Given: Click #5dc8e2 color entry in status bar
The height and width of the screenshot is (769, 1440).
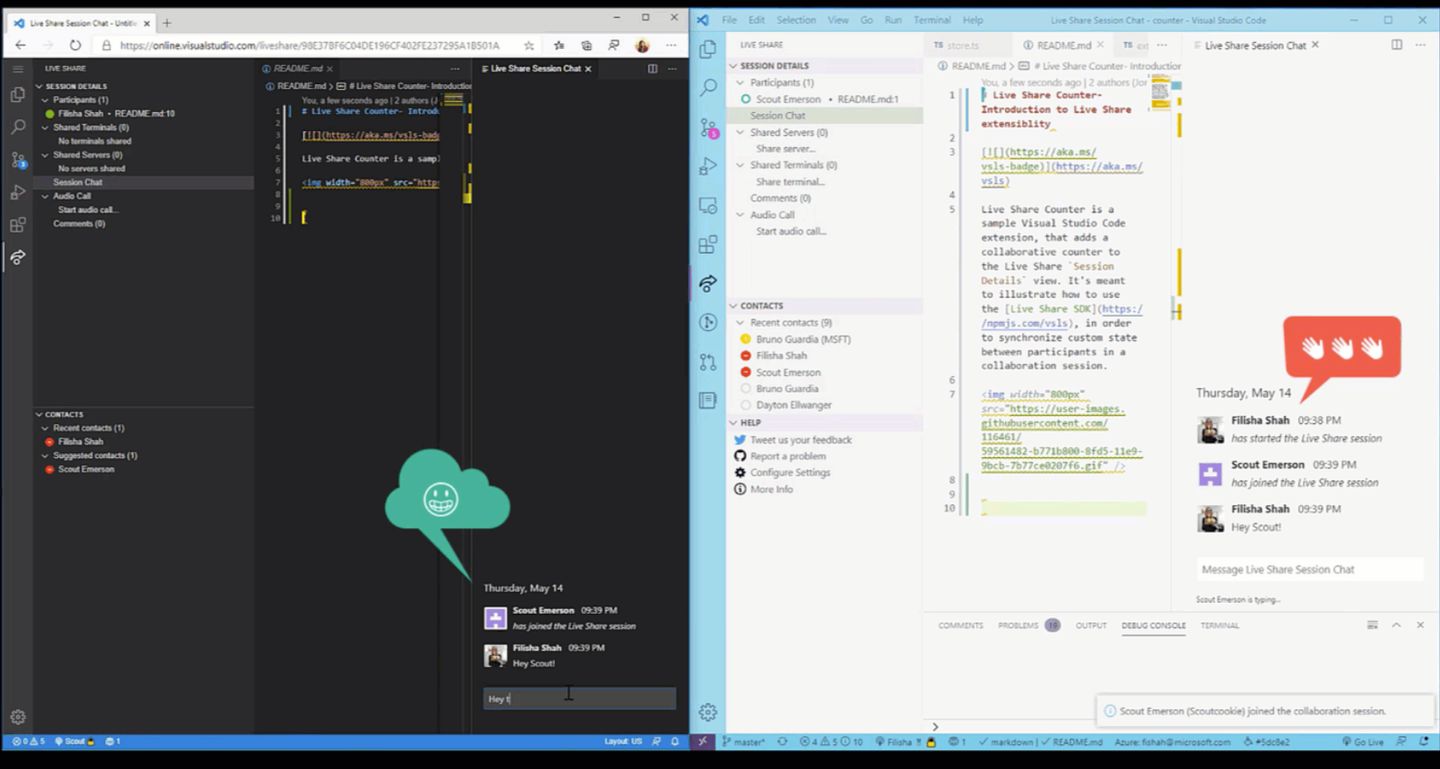Looking at the screenshot, I should [x=1266, y=742].
